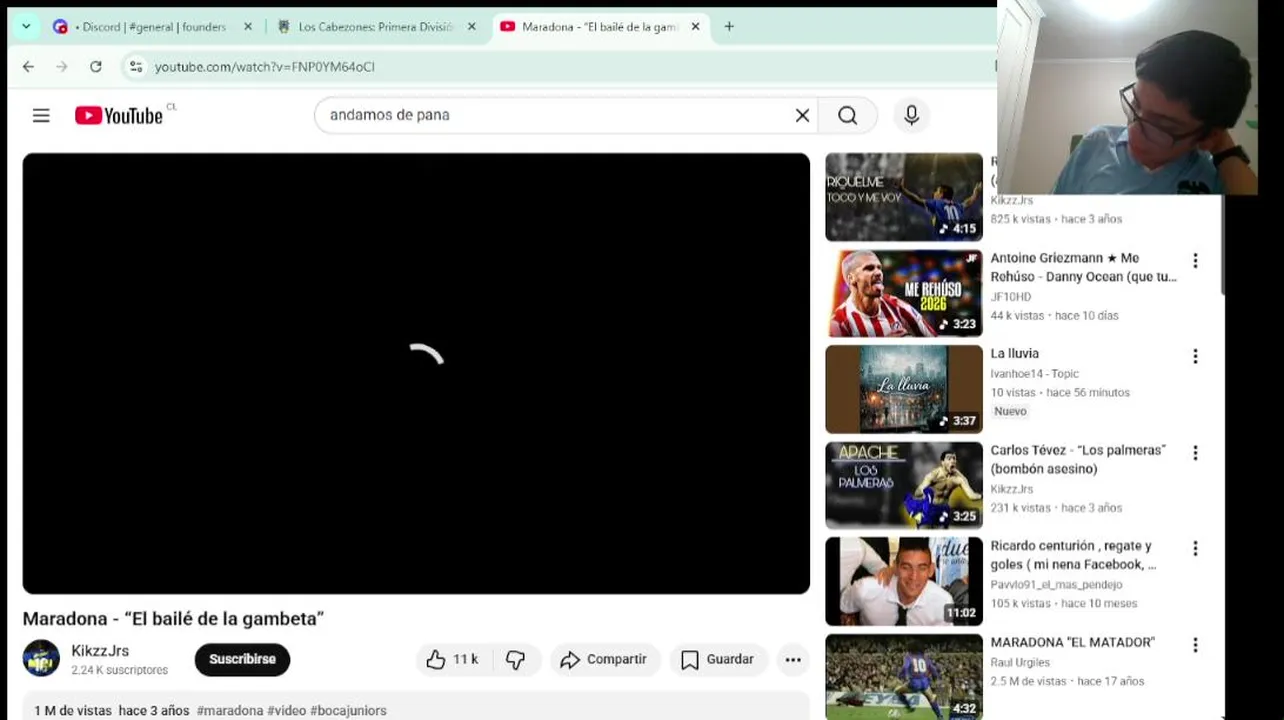
Task: Go forward to the next page
Action: click(x=62, y=67)
